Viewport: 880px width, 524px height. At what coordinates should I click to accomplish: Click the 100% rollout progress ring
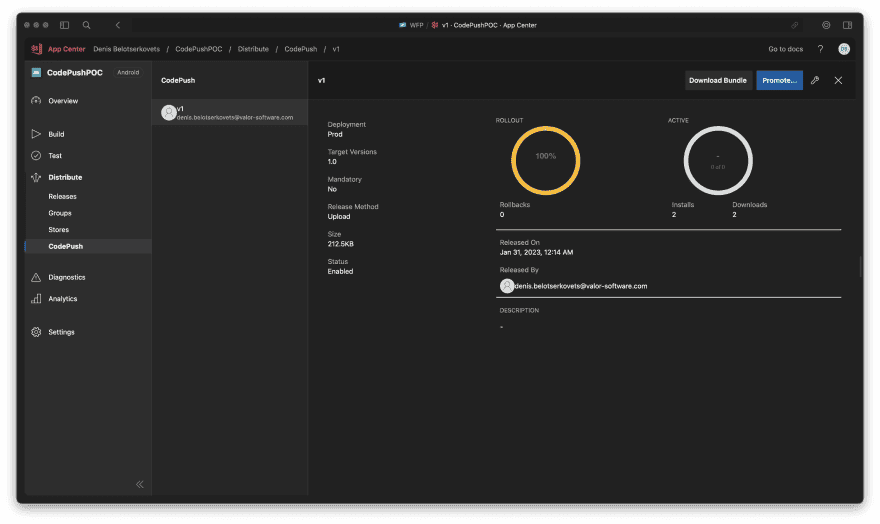click(545, 157)
